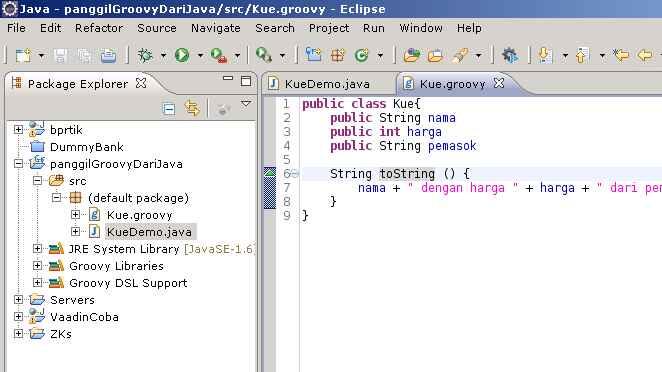Open the Help menu
Image resolution: width=662 pixels, height=372 pixels.
pos(469,28)
